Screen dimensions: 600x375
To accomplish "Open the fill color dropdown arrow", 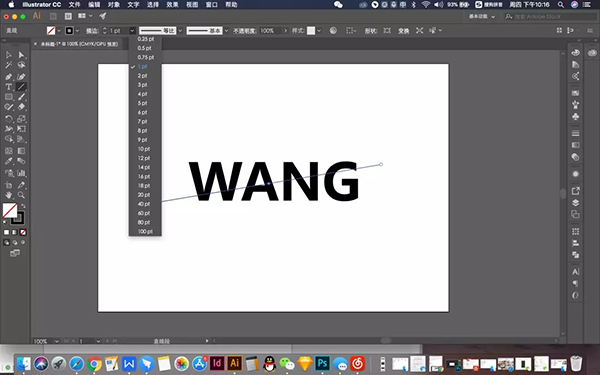I will pyautogui.click(x=59, y=31).
